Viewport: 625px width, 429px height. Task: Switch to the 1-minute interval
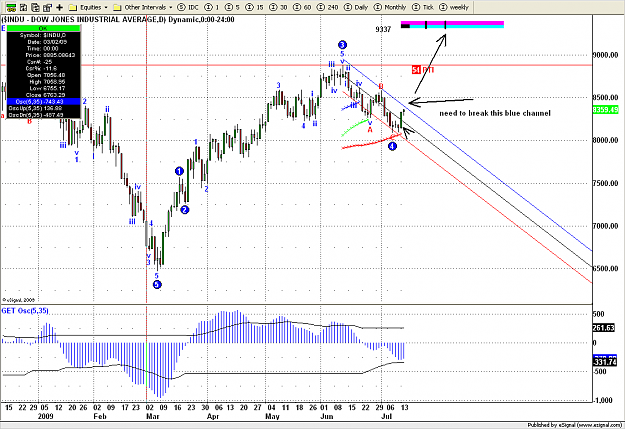click(212, 7)
